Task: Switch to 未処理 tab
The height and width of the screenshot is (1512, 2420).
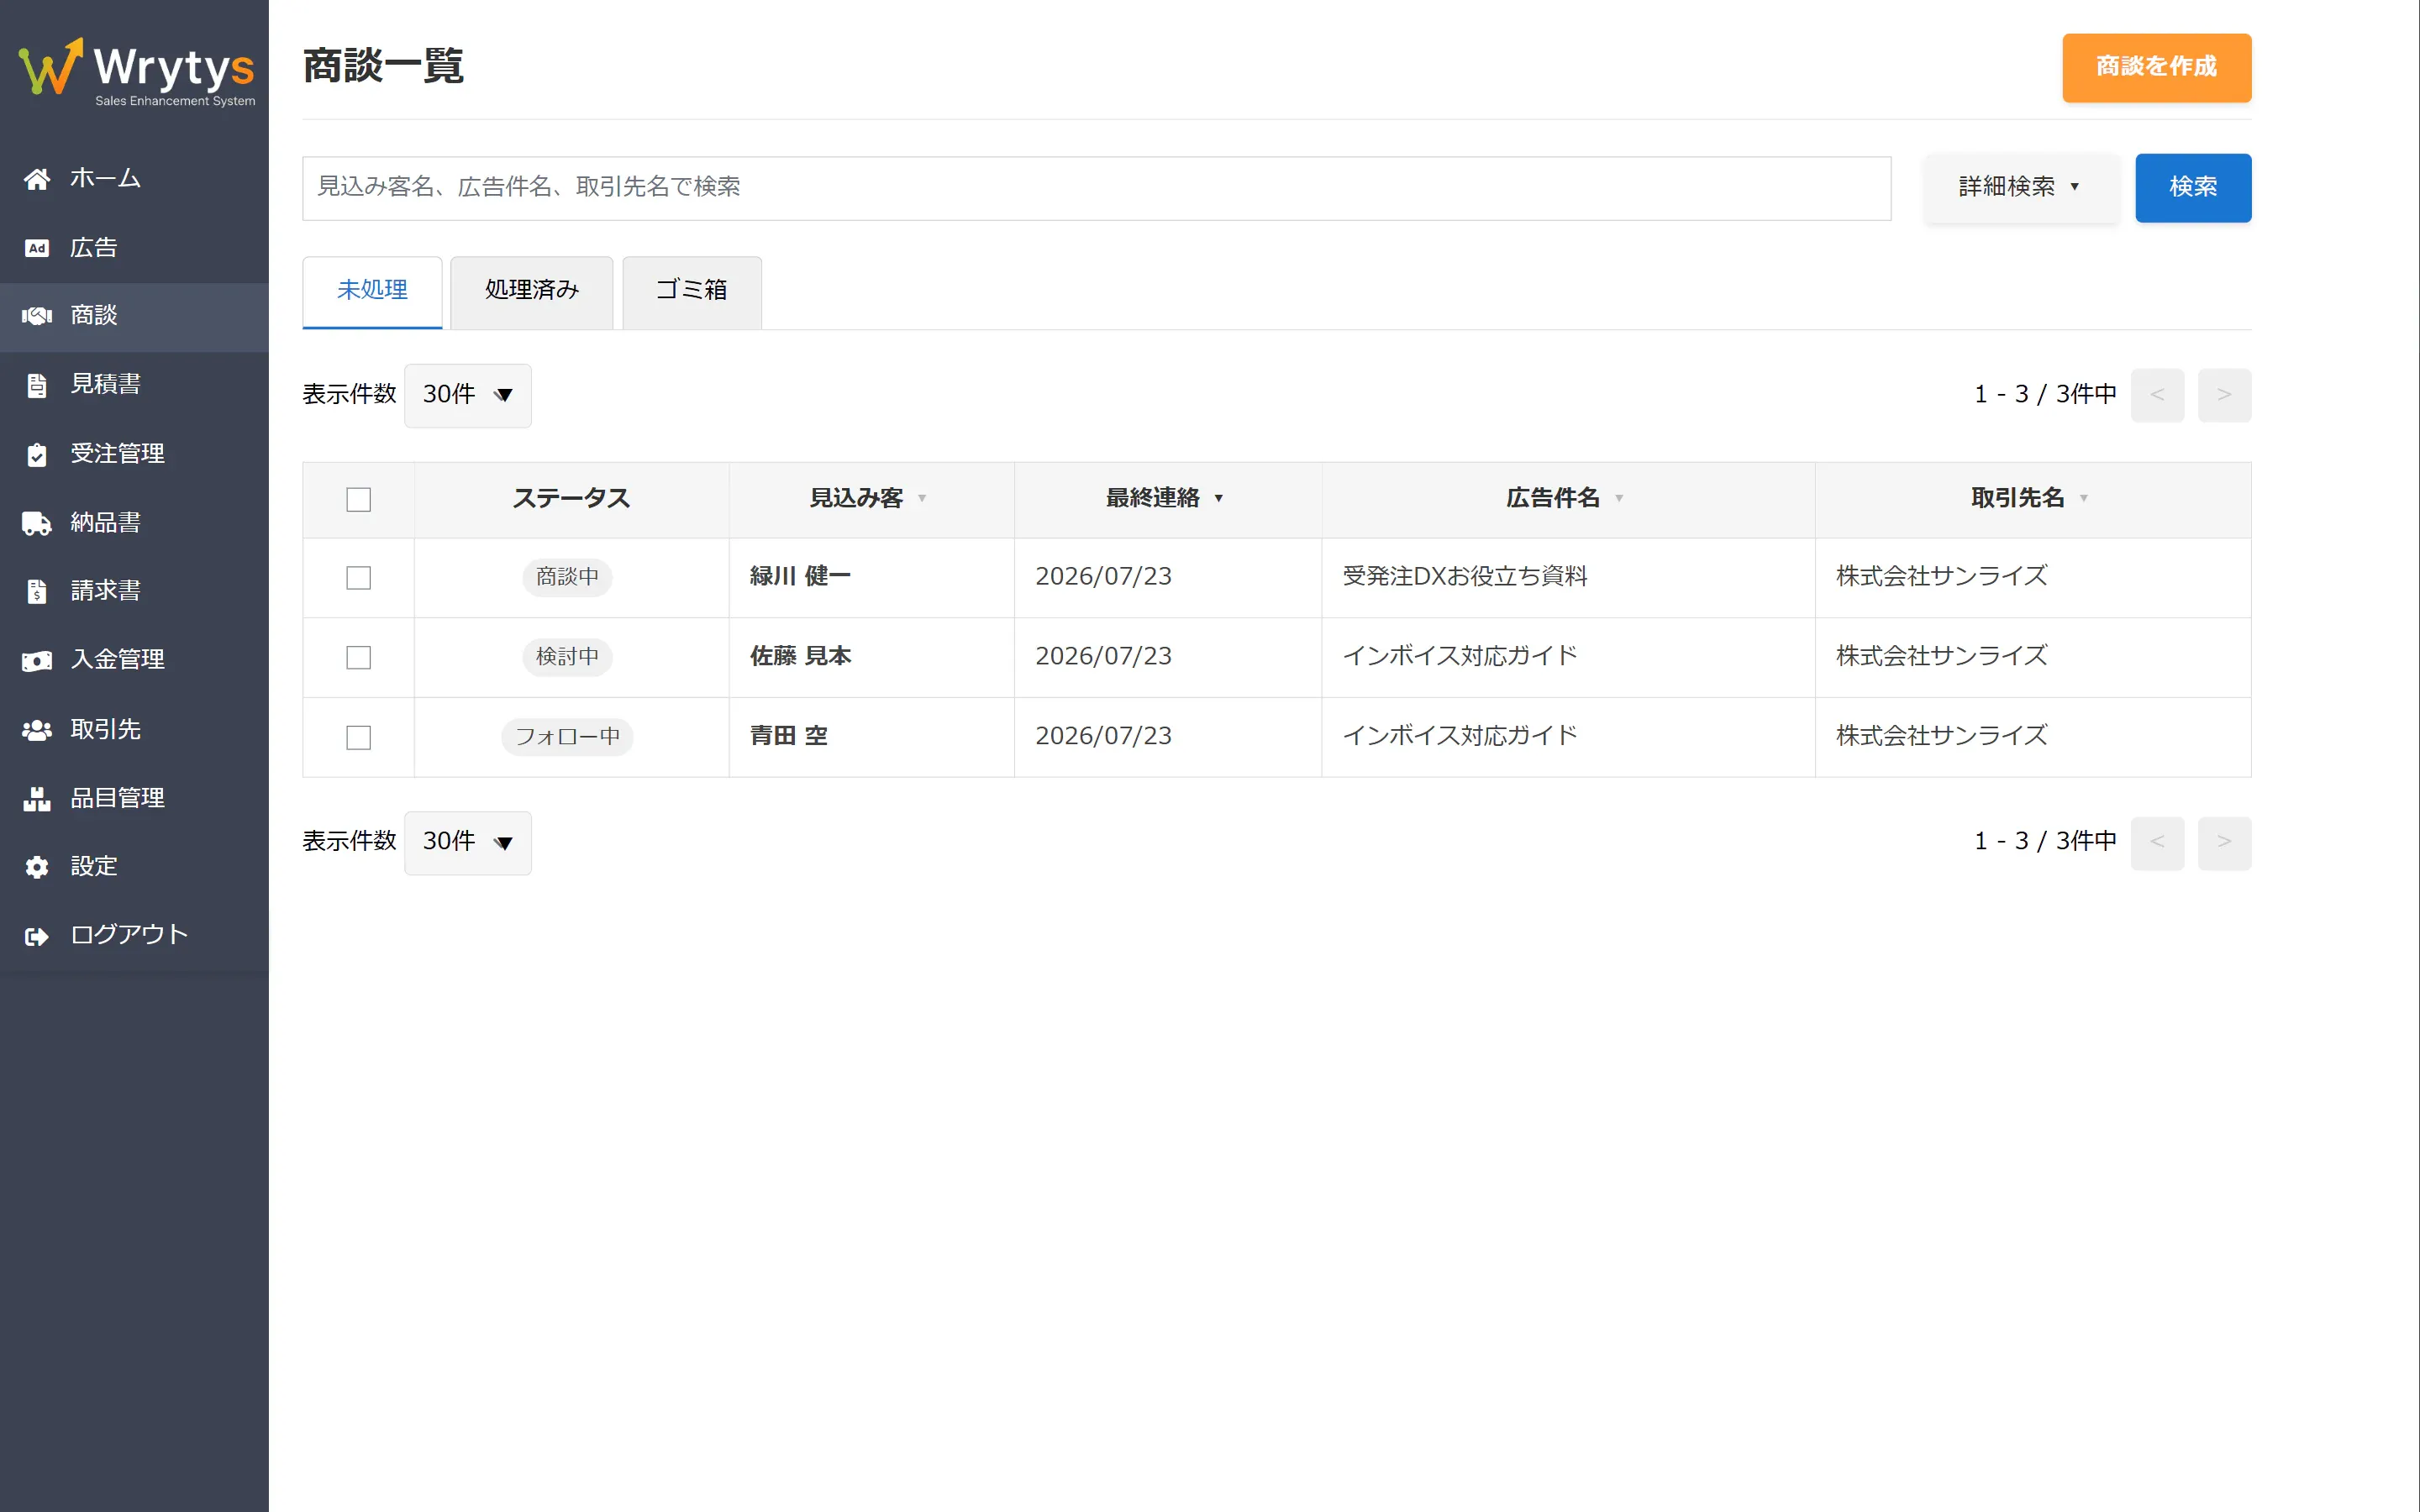Action: pyautogui.click(x=372, y=291)
